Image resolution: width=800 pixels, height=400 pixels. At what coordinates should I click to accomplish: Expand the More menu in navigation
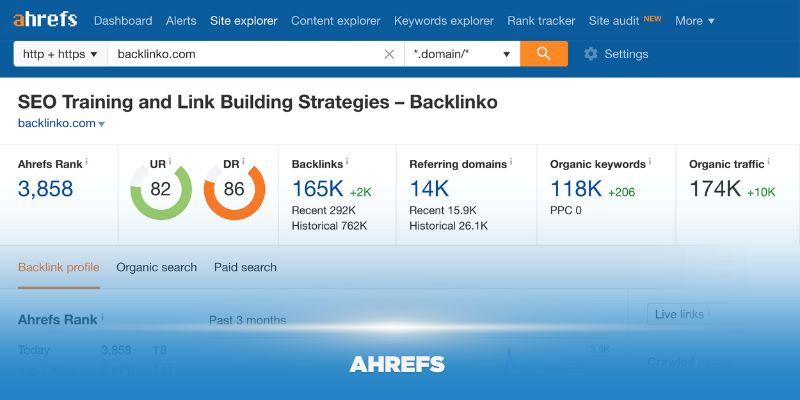[695, 21]
